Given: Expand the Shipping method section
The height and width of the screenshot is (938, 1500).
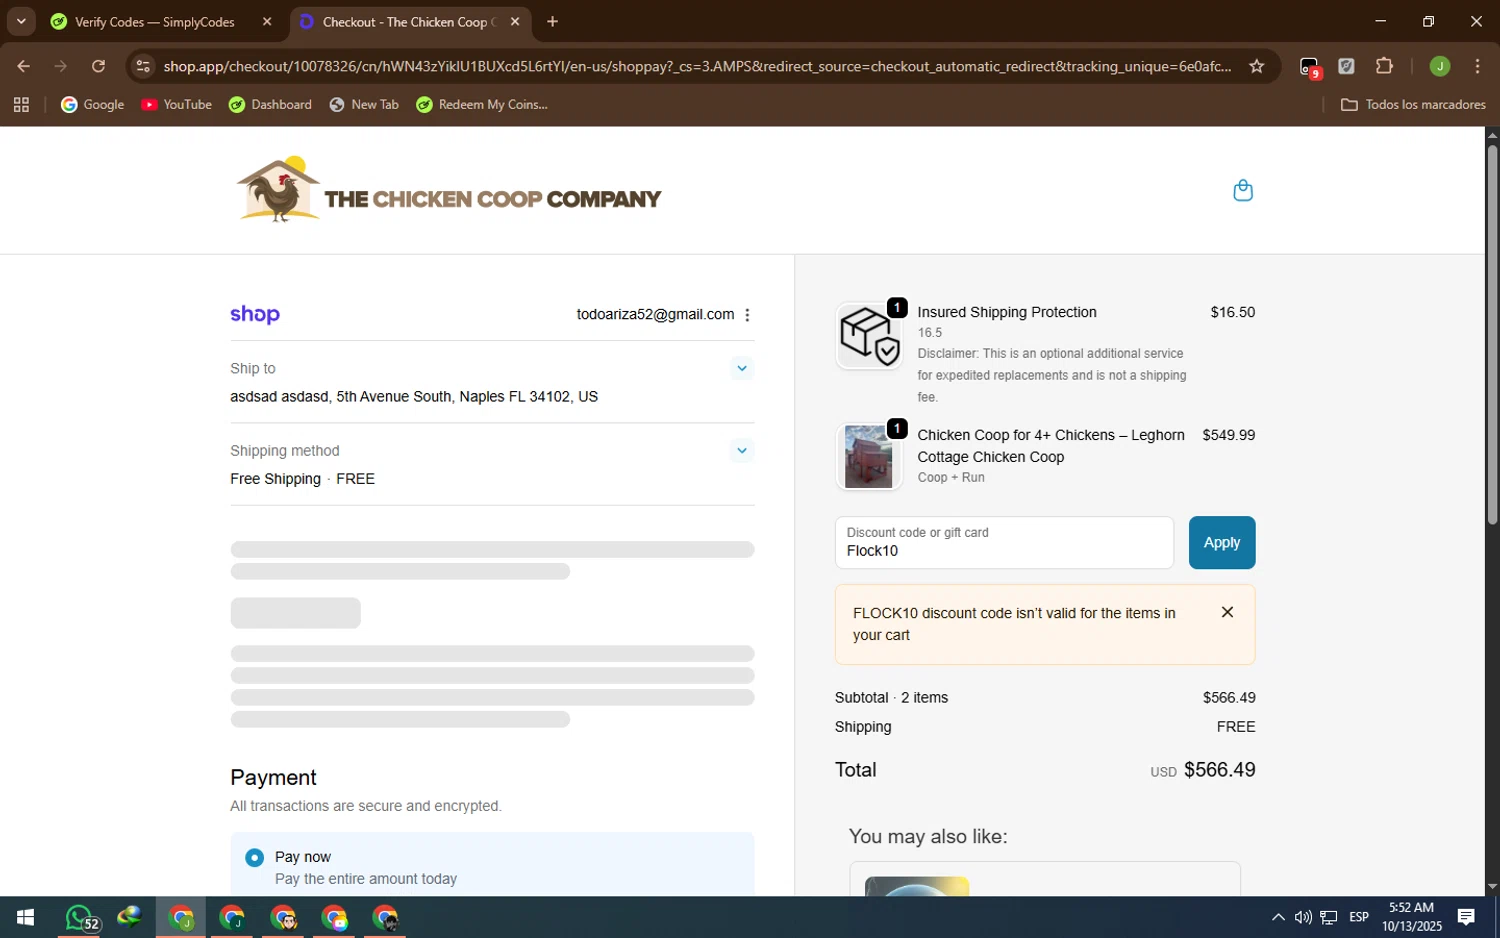Looking at the screenshot, I should [x=741, y=450].
